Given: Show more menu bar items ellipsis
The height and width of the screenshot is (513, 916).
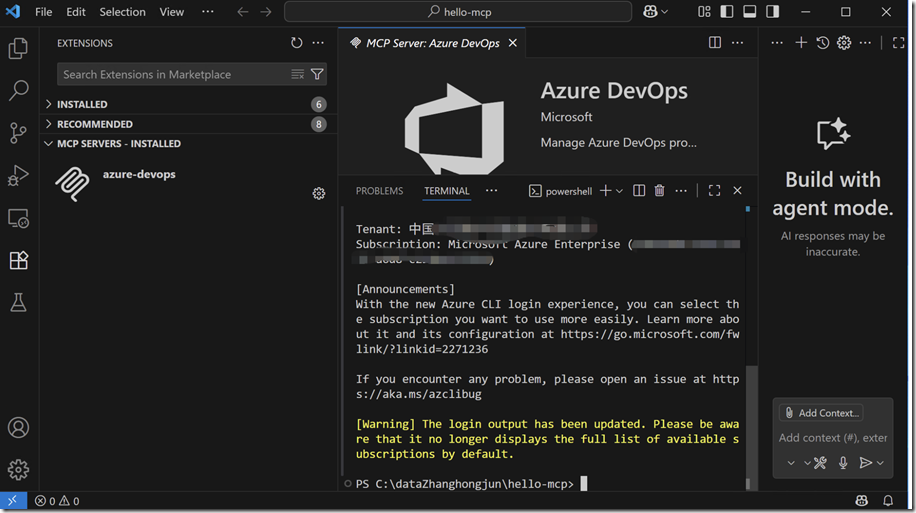Looking at the screenshot, I should (207, 12).
